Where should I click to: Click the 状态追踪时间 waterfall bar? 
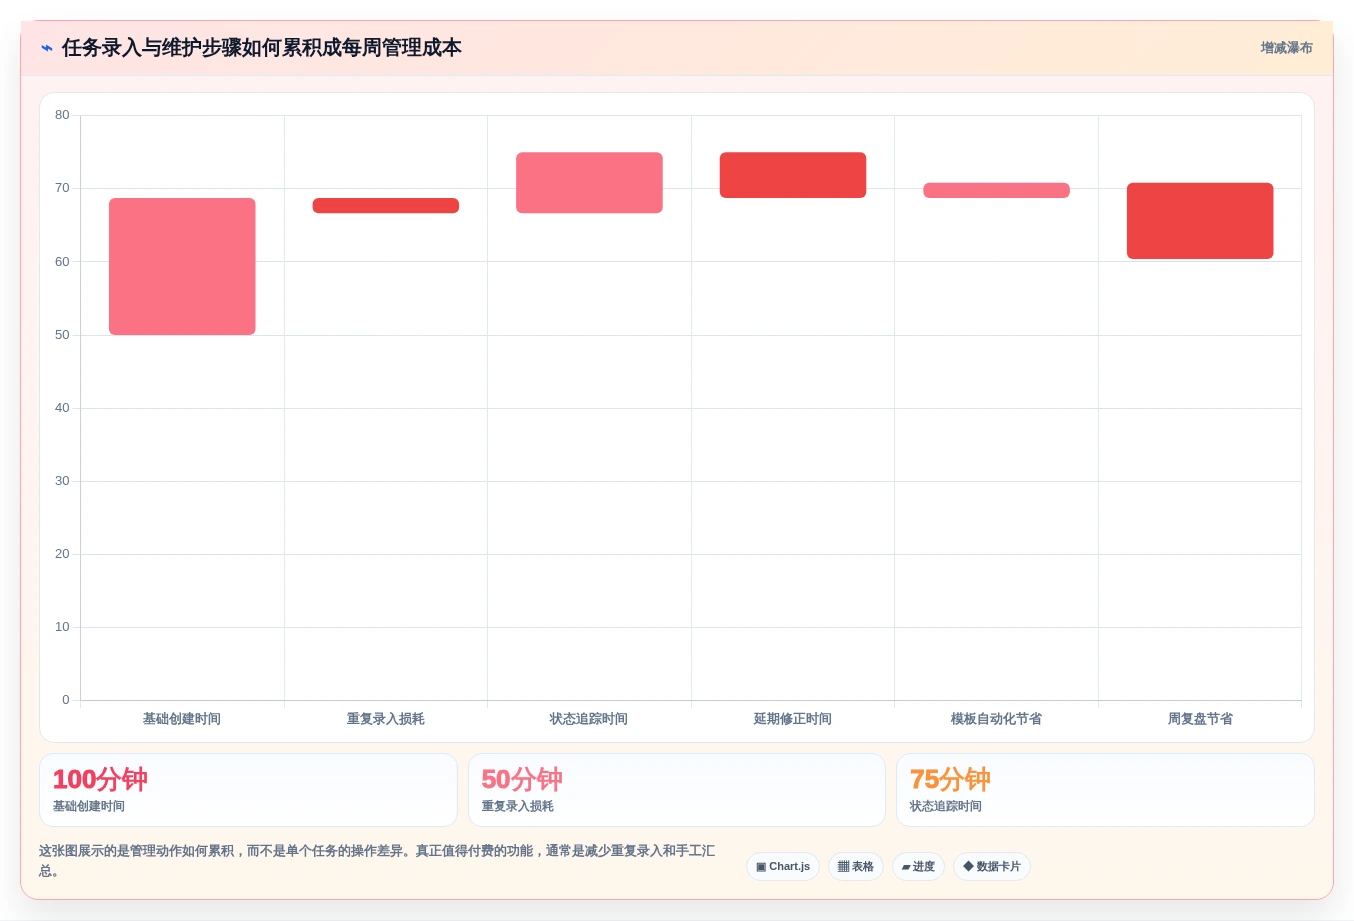click(x=589, y=182)
